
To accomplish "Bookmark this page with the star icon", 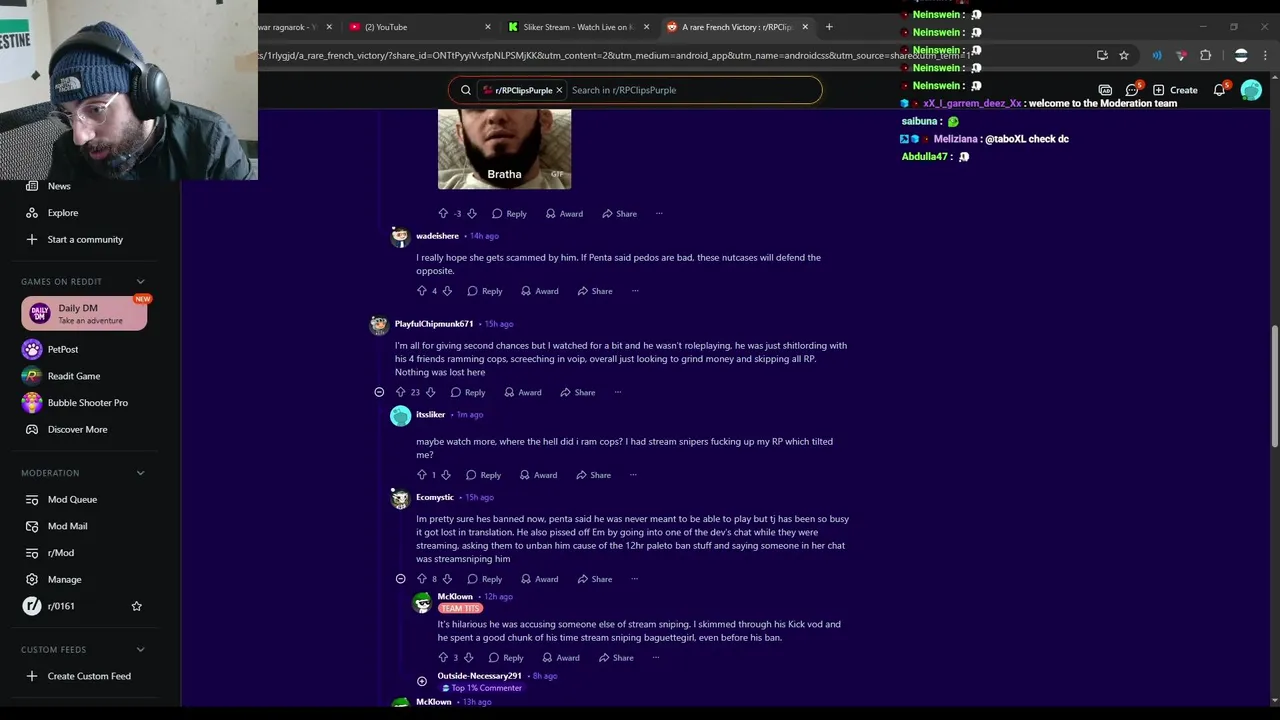I will click(1124, 55).
